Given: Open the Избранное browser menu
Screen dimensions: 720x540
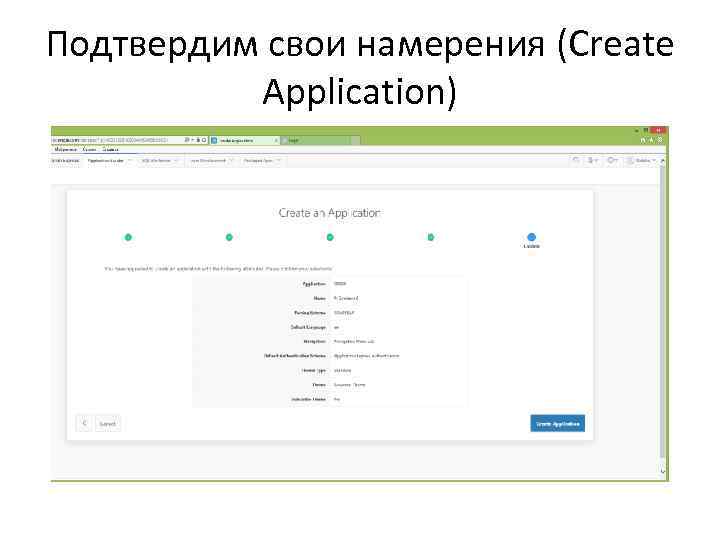Looking at the screenshot, I should (66, 150).
